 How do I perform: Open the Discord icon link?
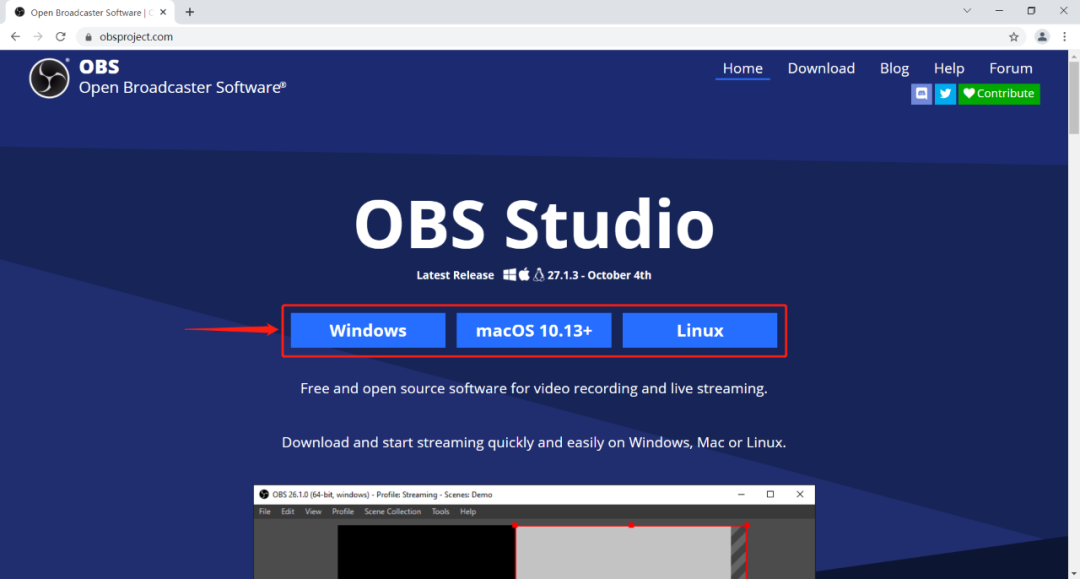[922, 93]
